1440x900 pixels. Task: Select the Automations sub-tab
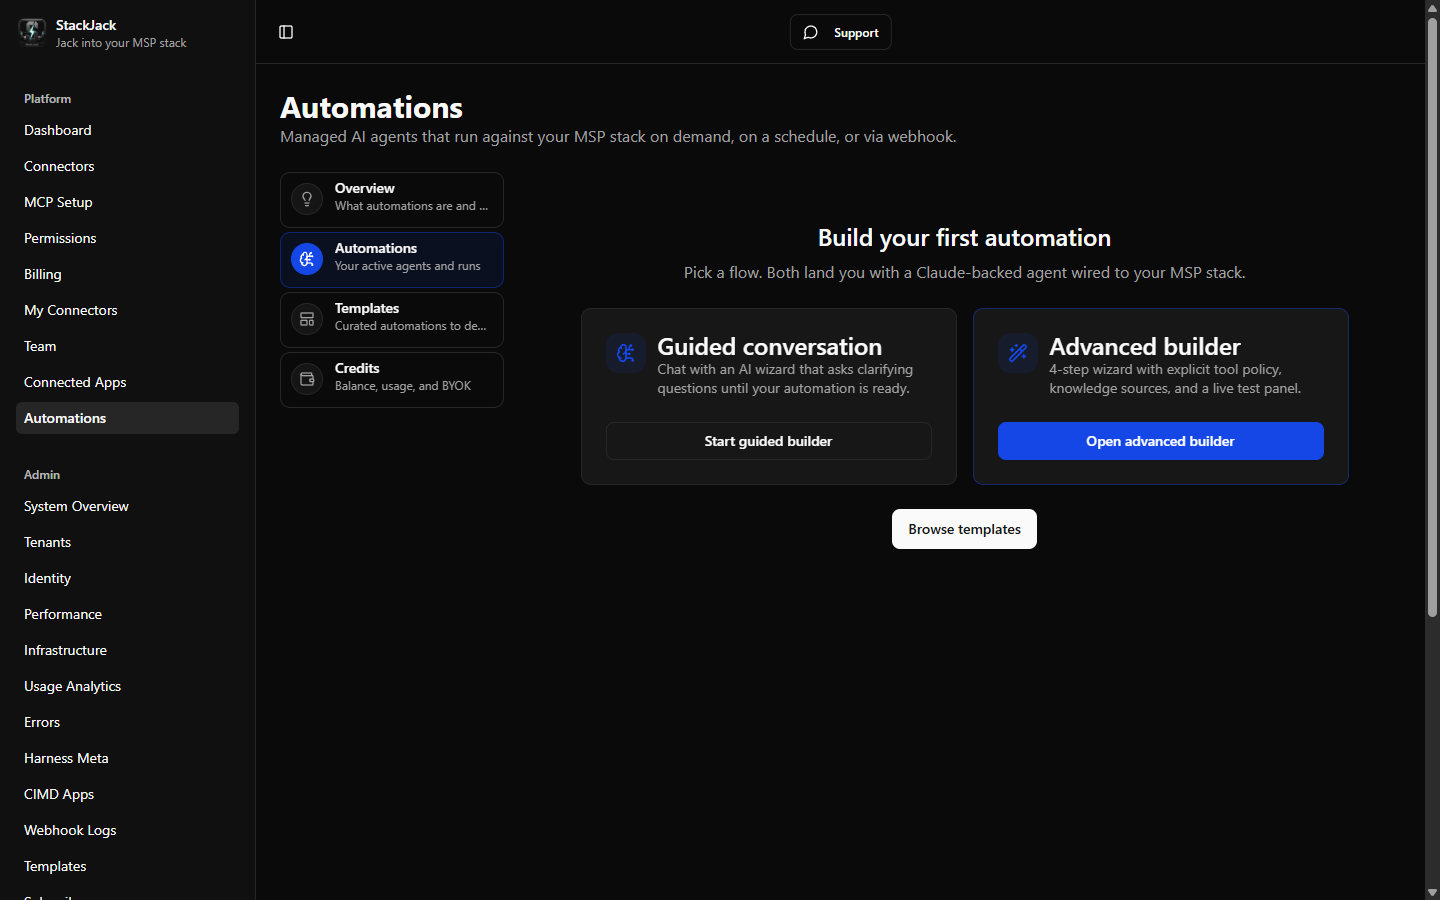(x=392, y=260)
